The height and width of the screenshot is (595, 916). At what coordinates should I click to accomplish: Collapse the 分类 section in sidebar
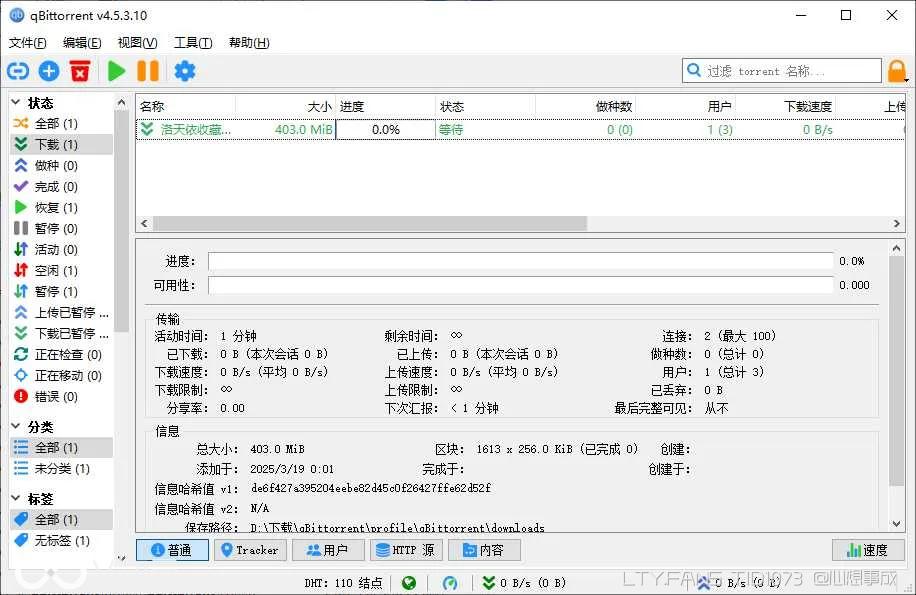[16, 426]
